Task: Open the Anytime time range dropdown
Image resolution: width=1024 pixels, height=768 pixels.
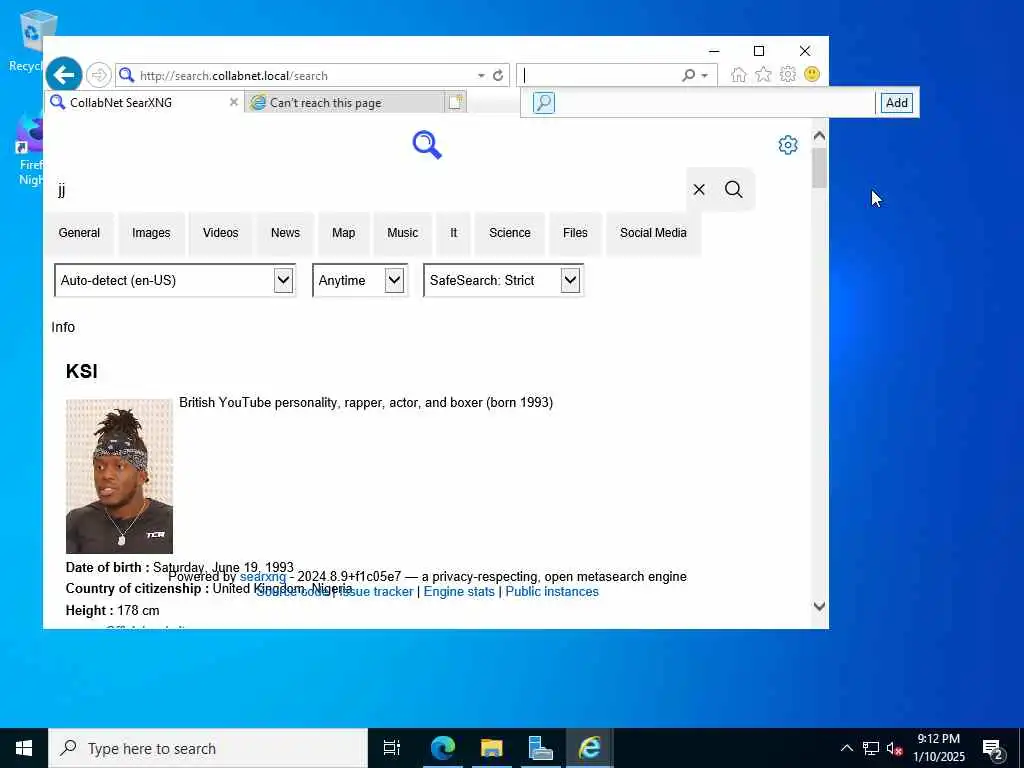Action: pyautogui.click(x=360, y=280)
